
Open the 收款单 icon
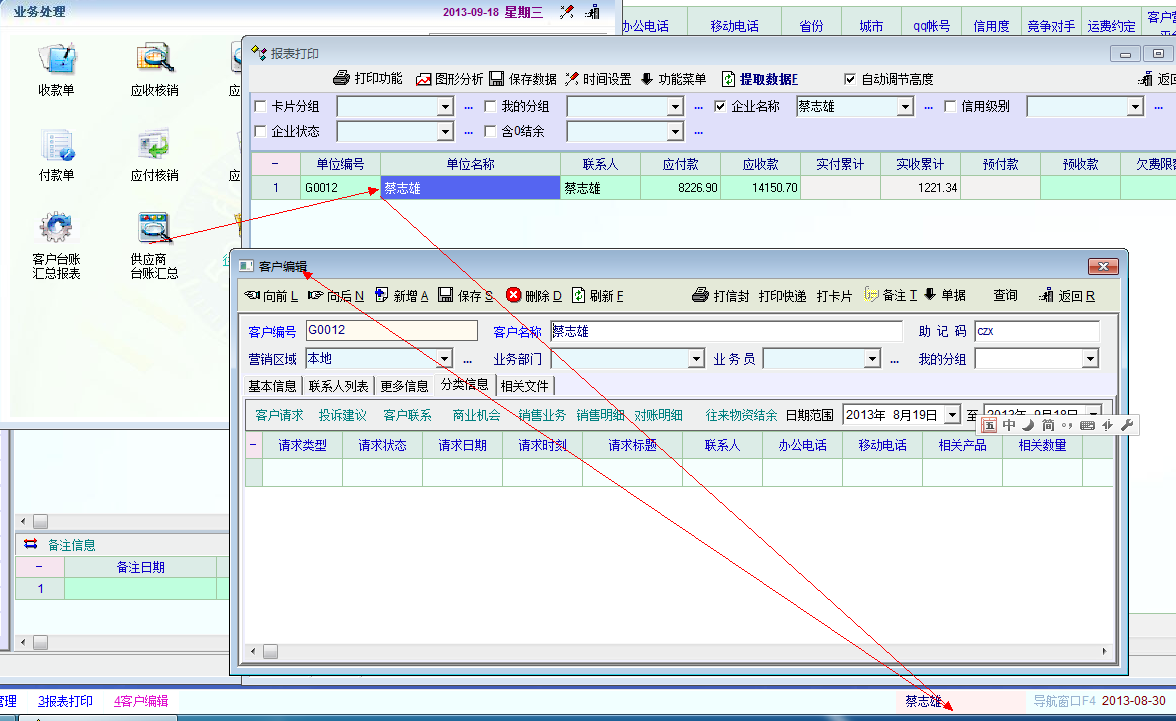pos(57,62)
